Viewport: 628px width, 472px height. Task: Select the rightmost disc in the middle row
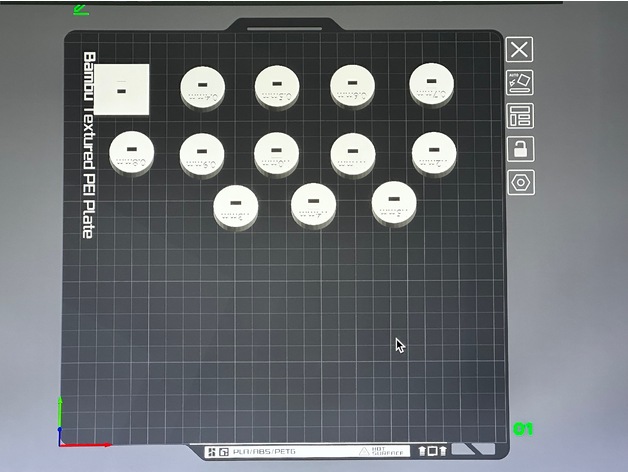tap(433, 152)
